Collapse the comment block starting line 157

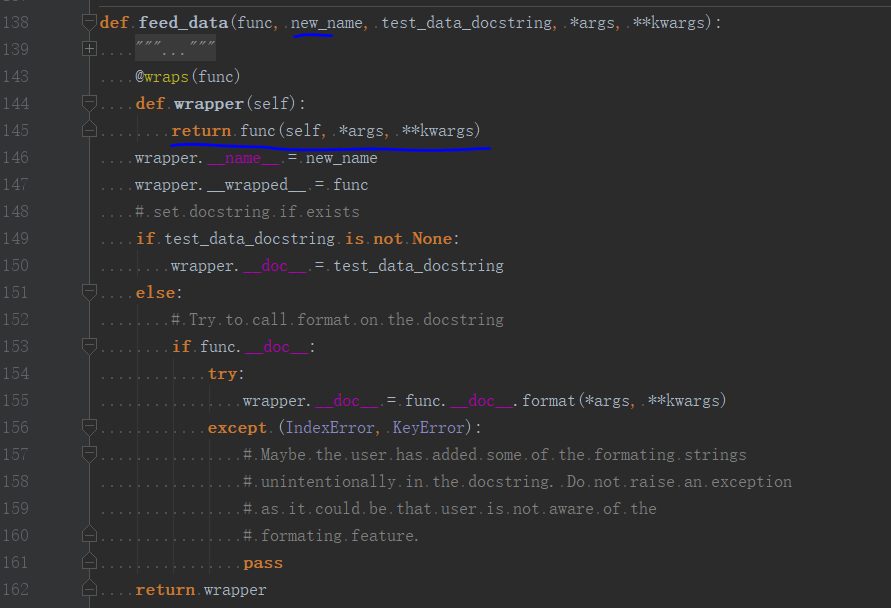[x=89, y=455]
